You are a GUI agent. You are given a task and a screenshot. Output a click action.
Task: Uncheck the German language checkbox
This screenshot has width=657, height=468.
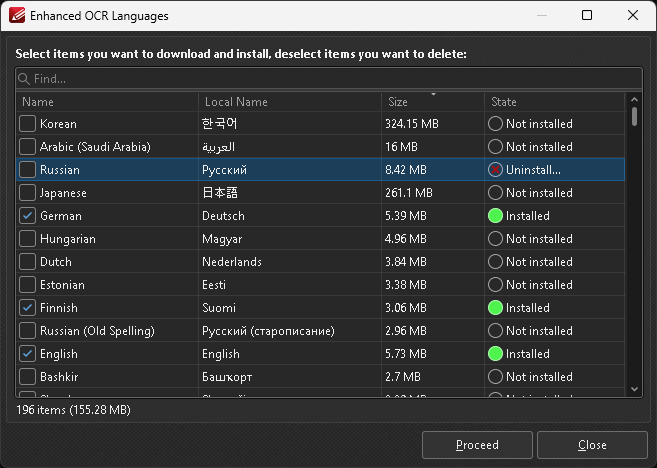click(27, 216)
